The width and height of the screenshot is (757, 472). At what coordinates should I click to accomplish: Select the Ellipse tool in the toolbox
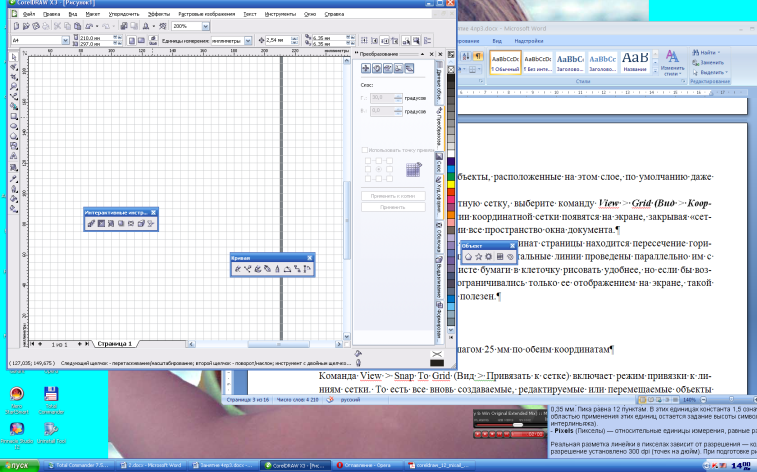14,126
